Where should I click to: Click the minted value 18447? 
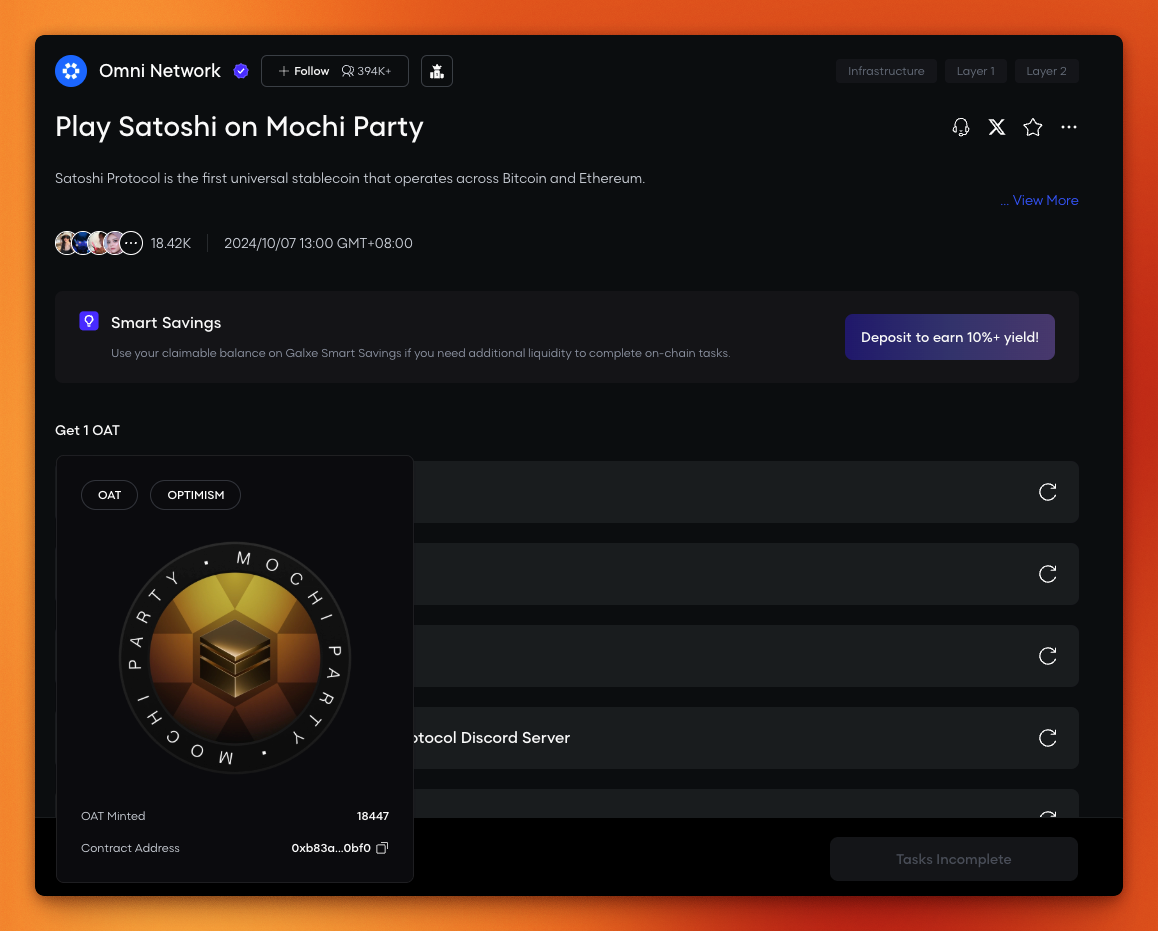tap(373, 816)
